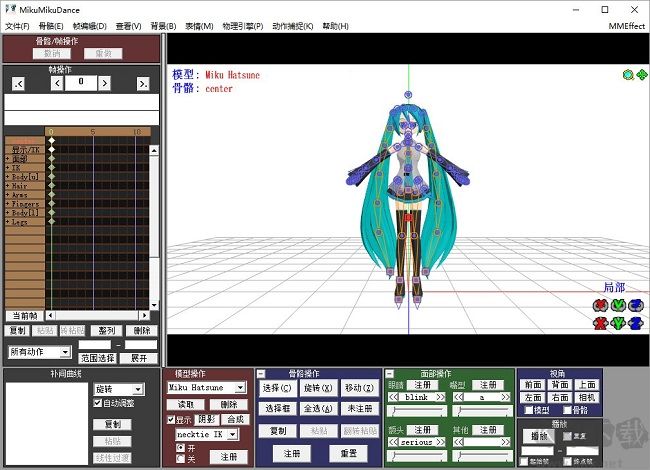Uncheck the 显示 model display checkbox
This screenshot has height=470, width=650.
point(171,419)
